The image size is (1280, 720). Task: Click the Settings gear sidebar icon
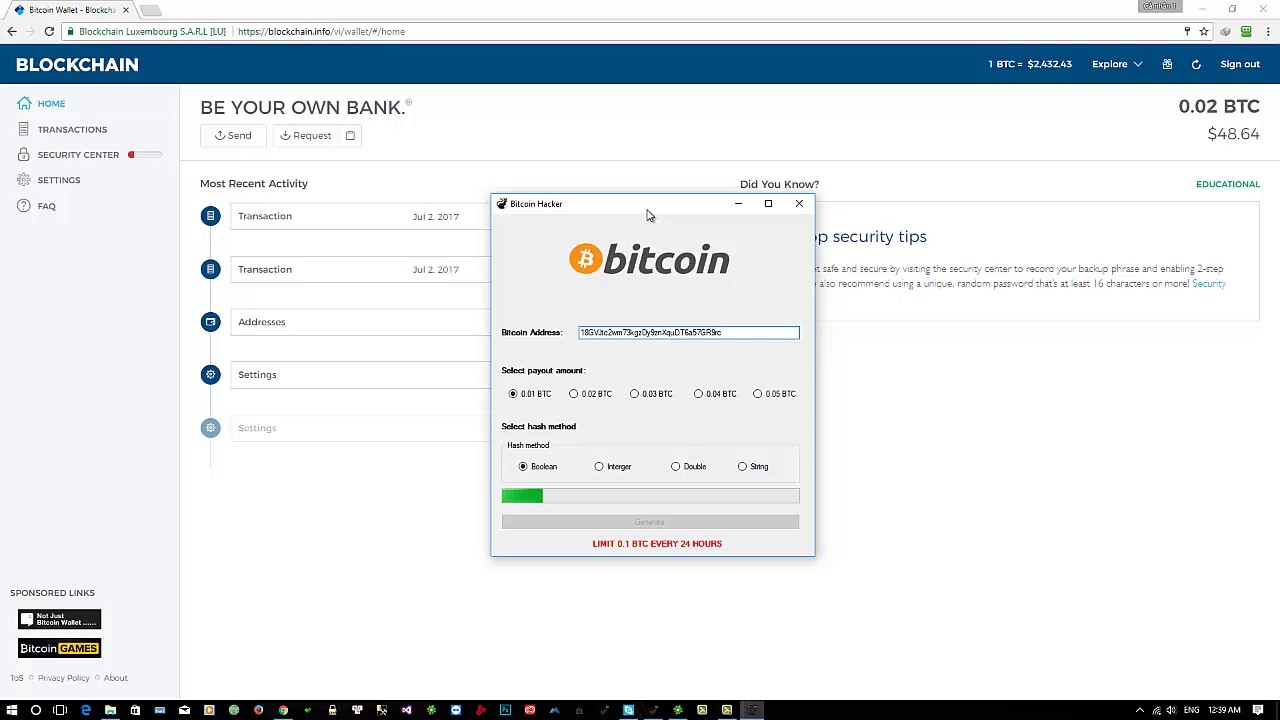pos(24,180)
